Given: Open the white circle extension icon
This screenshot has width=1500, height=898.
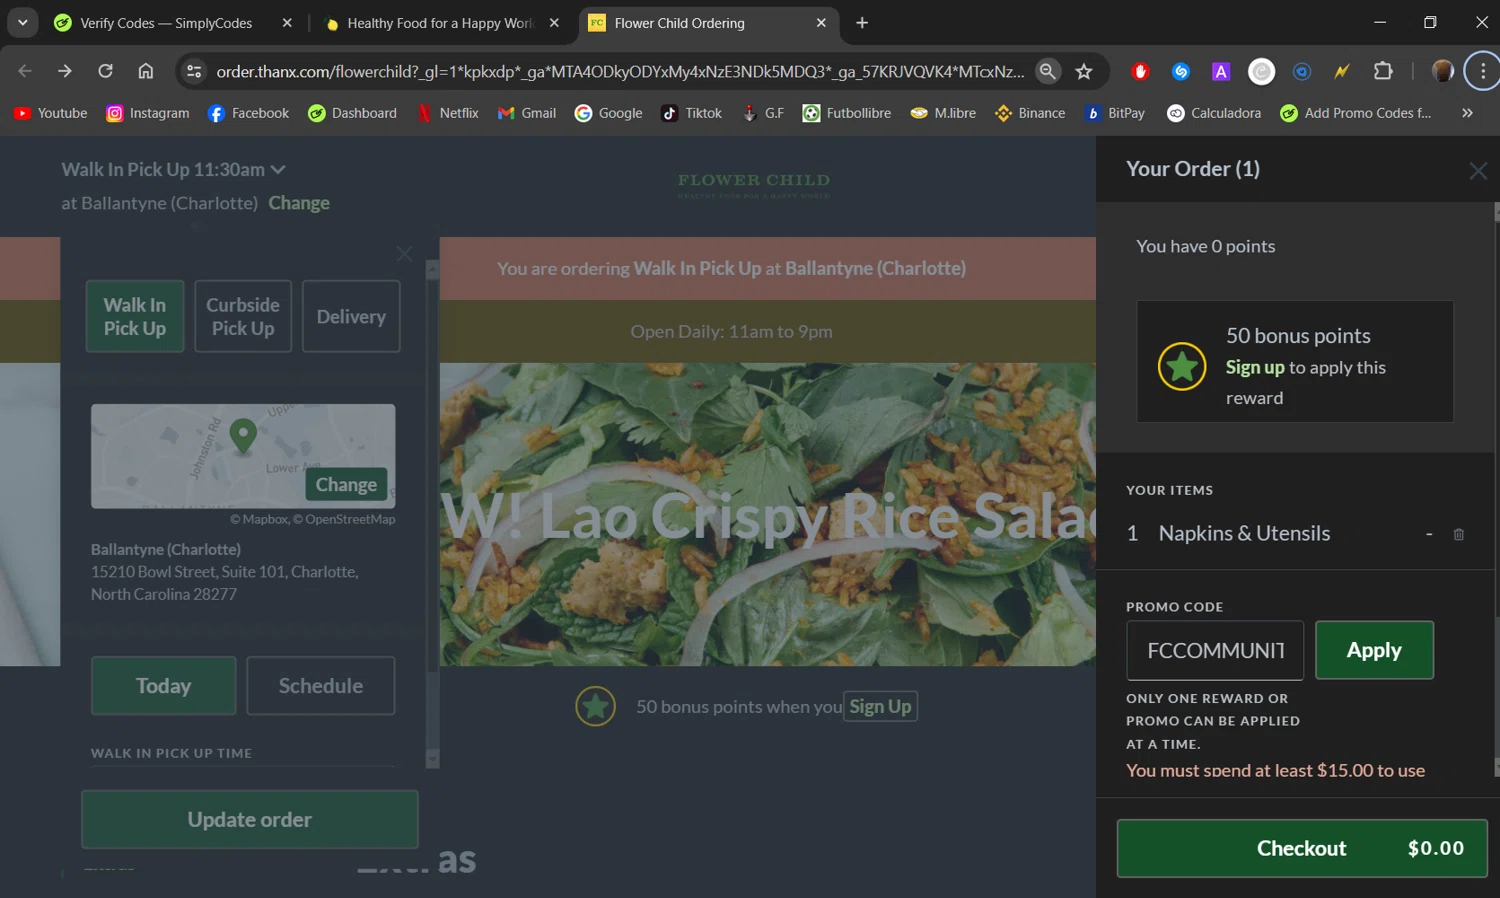Looking at the screenshot, I should (1262, 71).
